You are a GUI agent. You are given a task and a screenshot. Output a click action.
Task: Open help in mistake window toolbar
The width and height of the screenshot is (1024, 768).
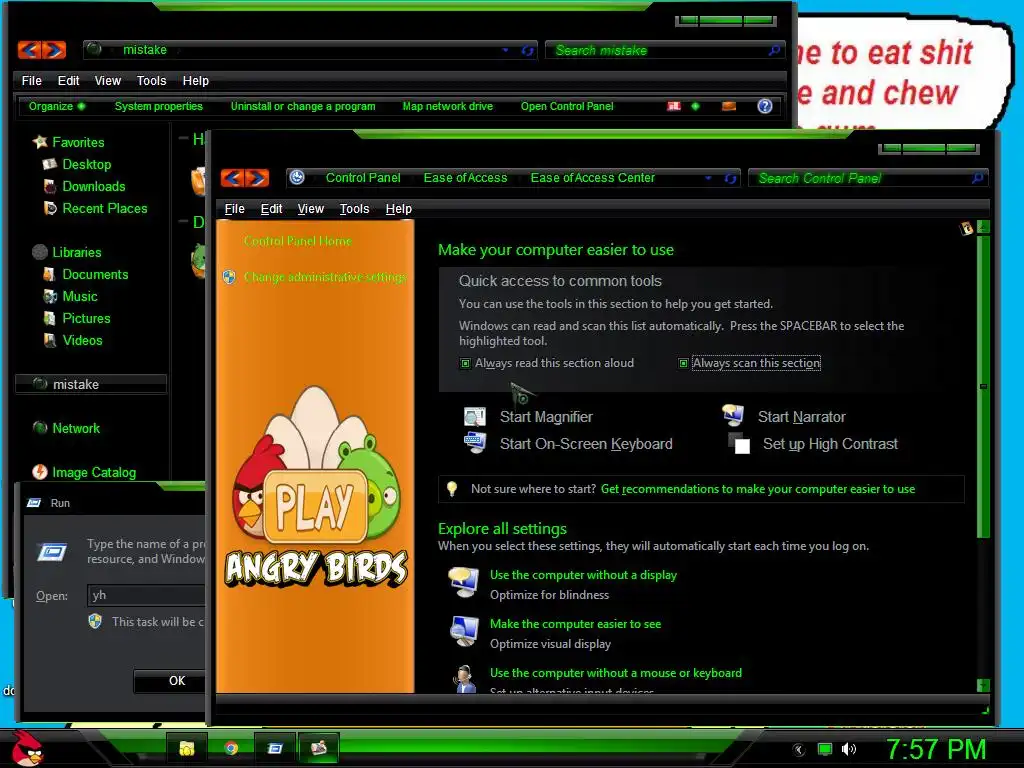point(765,106)
